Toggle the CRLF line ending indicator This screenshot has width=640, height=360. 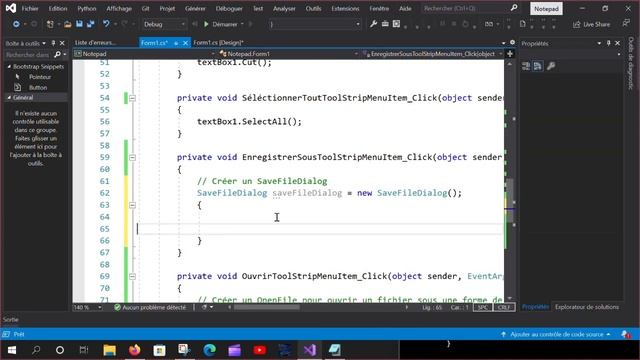(x=504, y=307)
